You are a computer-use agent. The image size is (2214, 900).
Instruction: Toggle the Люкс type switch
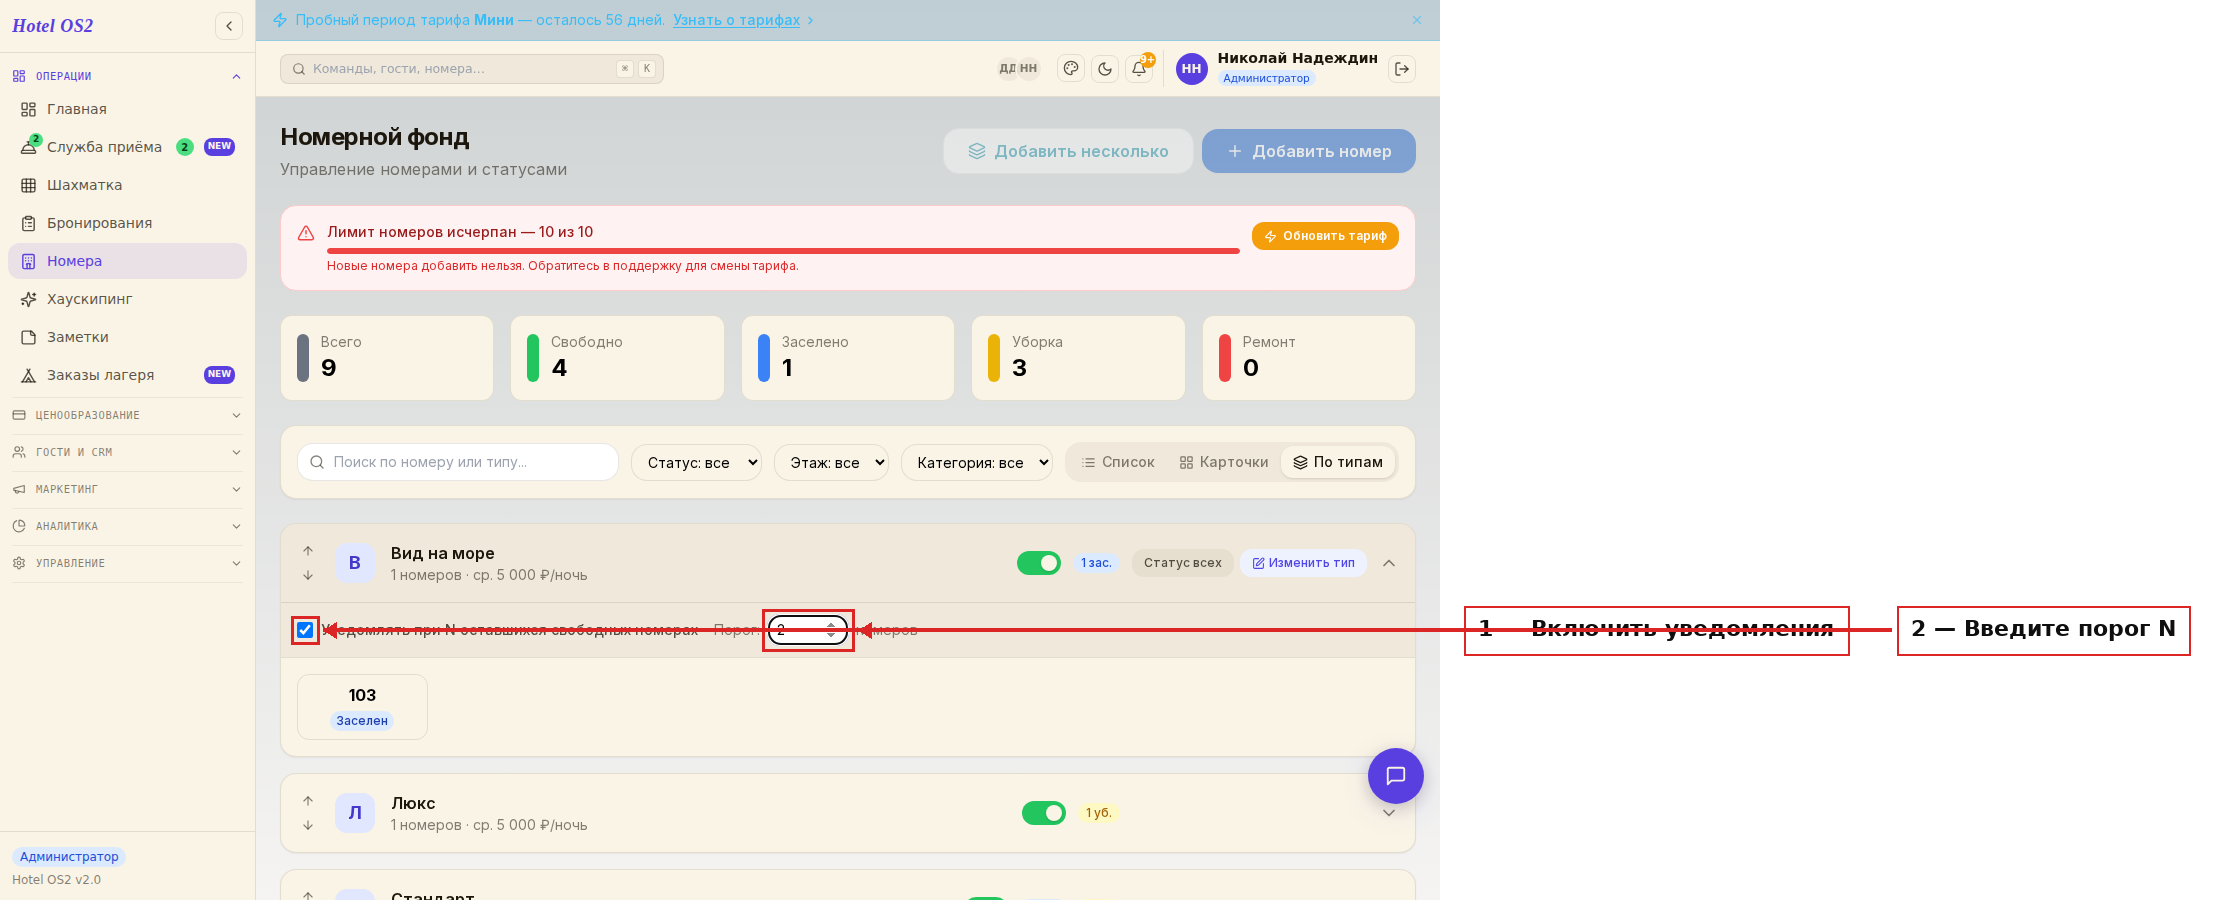pyautogui.click(x=1044, y=813)
